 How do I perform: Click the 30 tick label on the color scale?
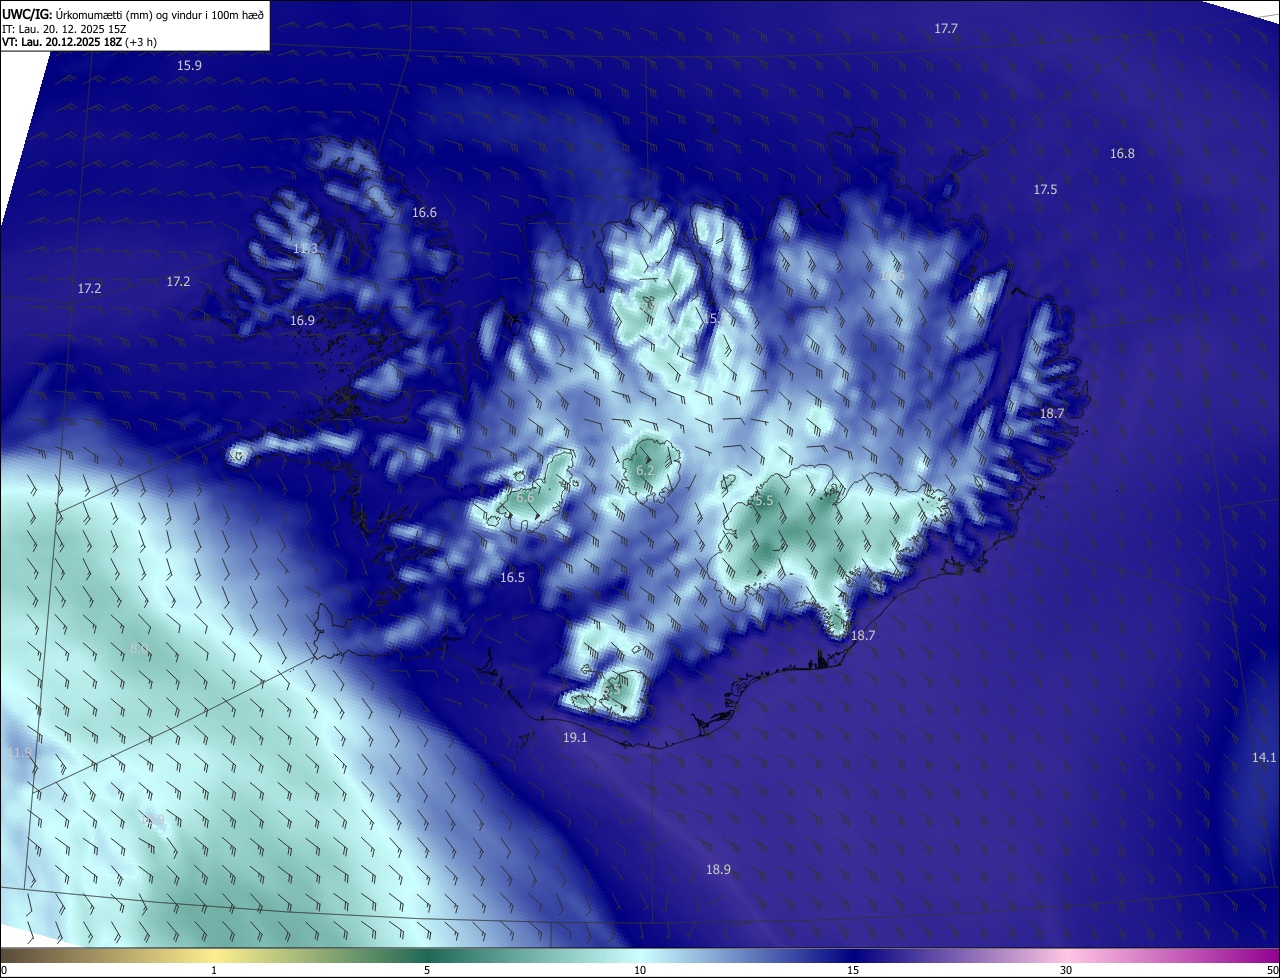pyautogui.click(x=1066, y=971)
